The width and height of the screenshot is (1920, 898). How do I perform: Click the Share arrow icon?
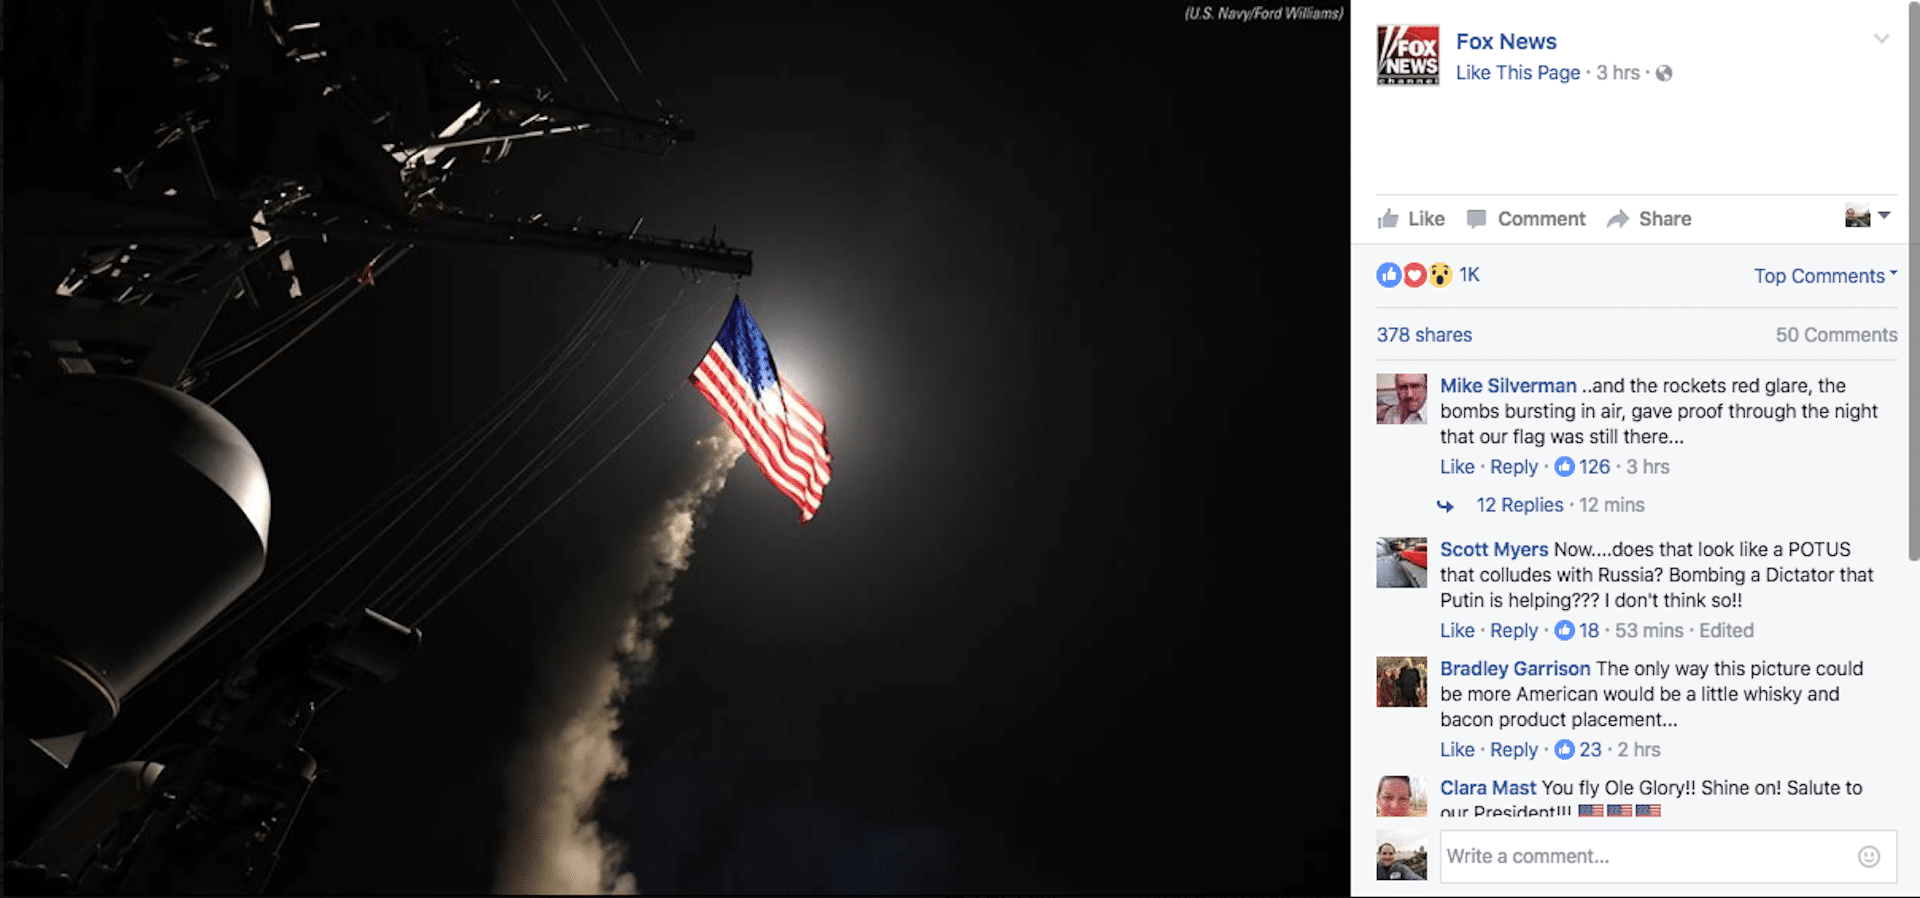[1617, 219]
